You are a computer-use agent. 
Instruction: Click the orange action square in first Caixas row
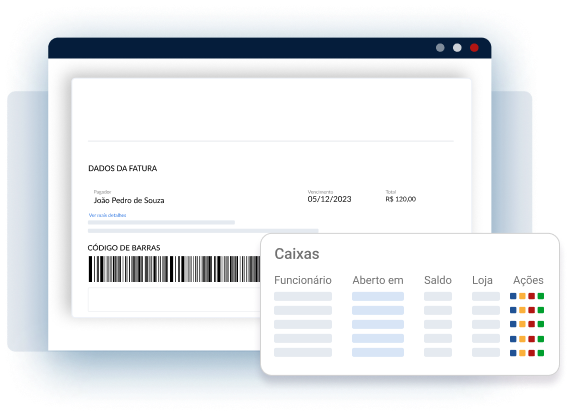pos(522,296)
